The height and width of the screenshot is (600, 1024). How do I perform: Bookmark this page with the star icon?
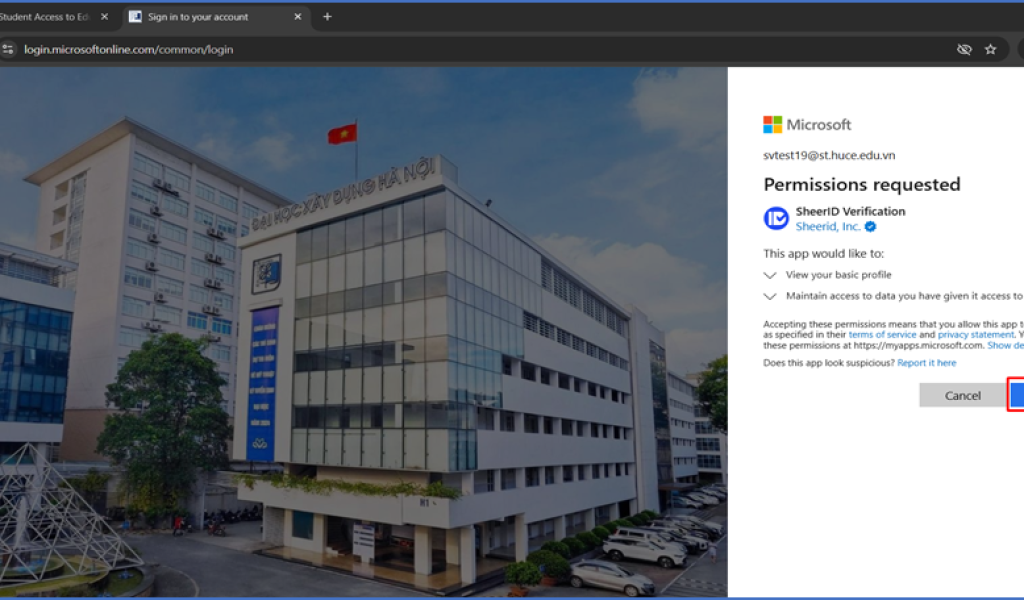(x=990, y=49)
